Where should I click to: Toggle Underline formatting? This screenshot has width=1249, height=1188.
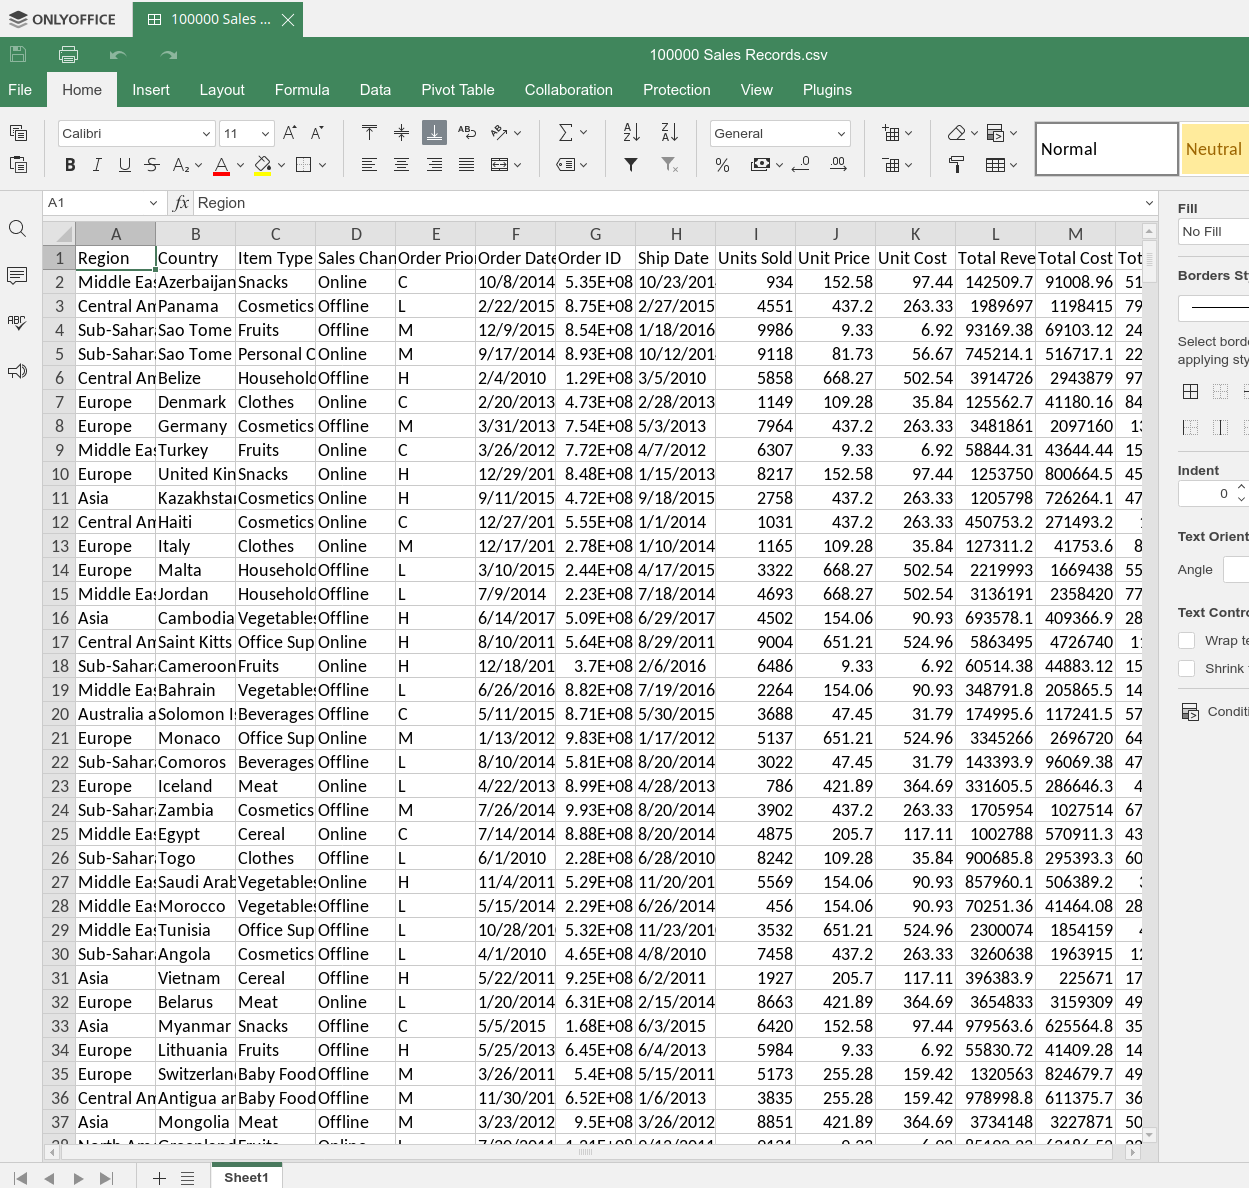pyautogui.click(x=124, y=165)
